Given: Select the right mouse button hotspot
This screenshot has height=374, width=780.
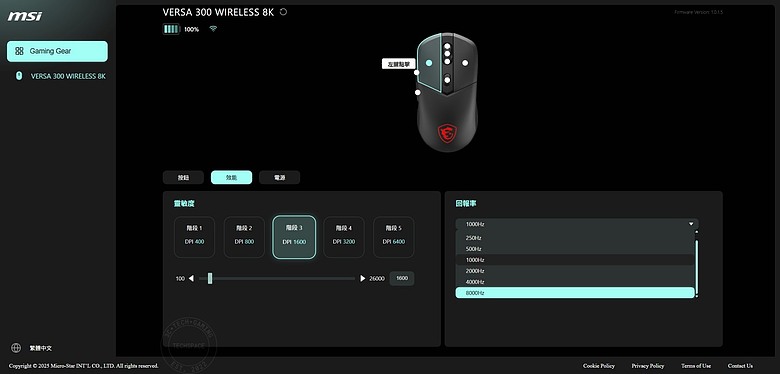Looking at the screenshot, I should tap(465, 63).
